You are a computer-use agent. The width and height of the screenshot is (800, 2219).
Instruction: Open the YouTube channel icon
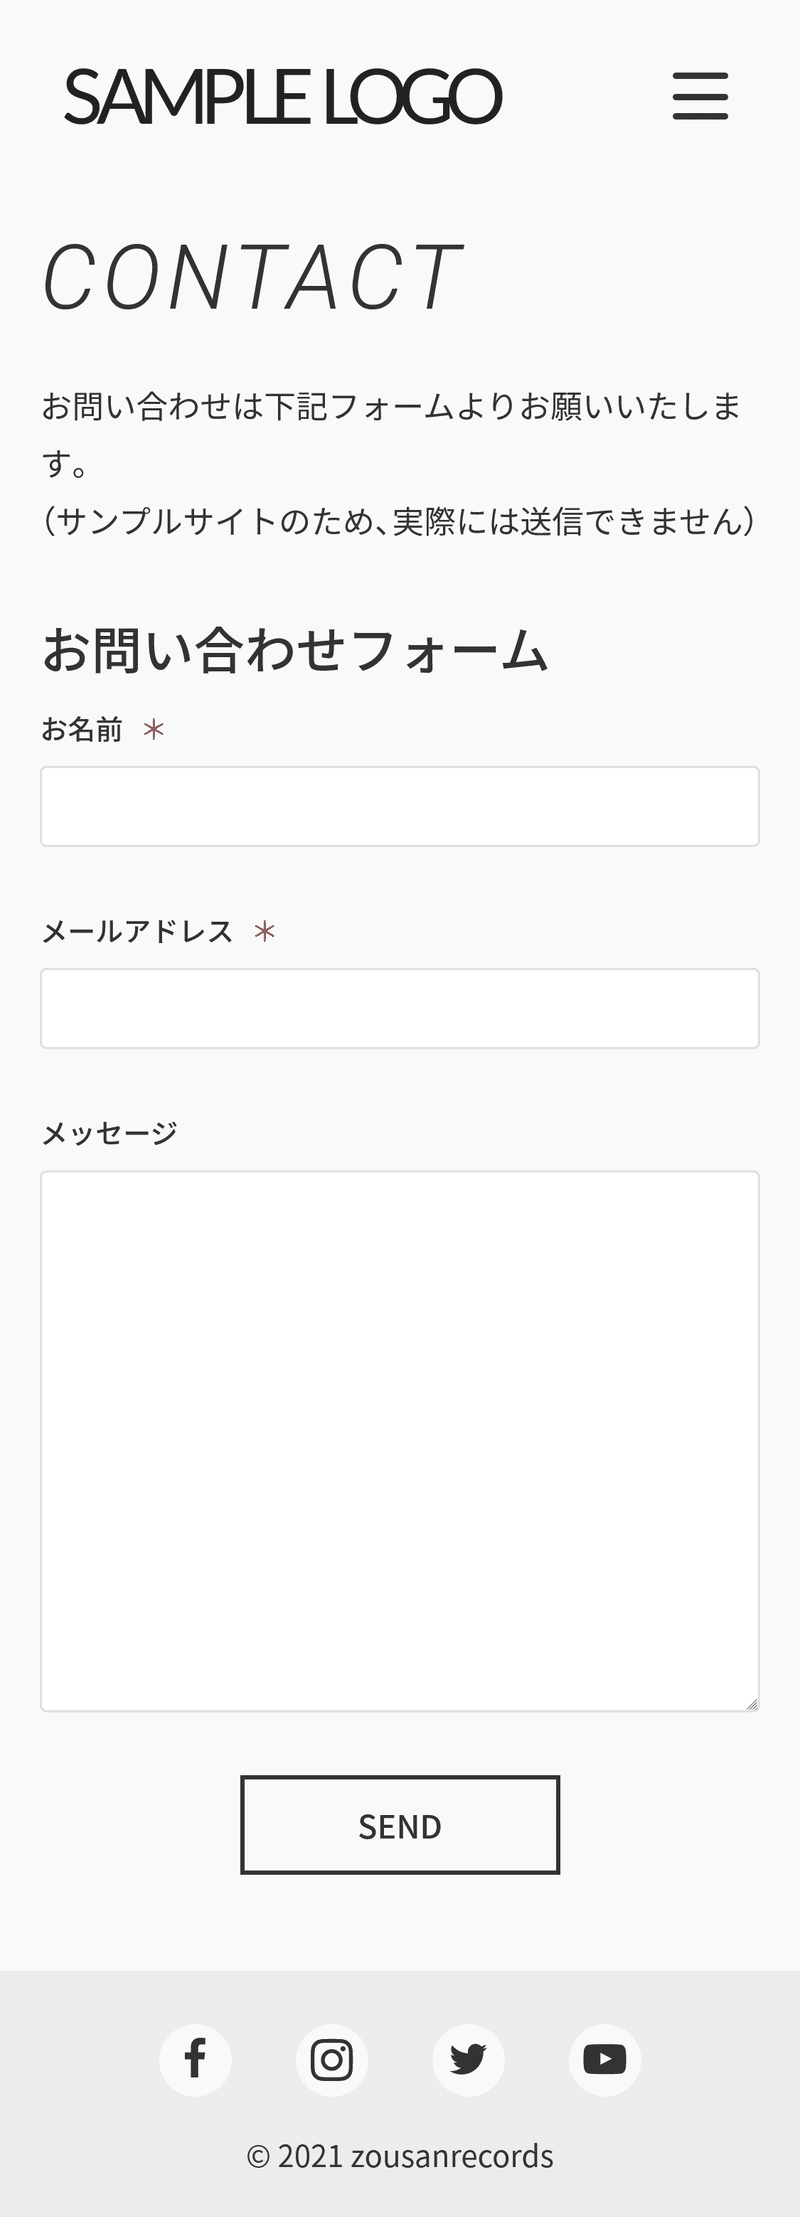click(605, 2059)
